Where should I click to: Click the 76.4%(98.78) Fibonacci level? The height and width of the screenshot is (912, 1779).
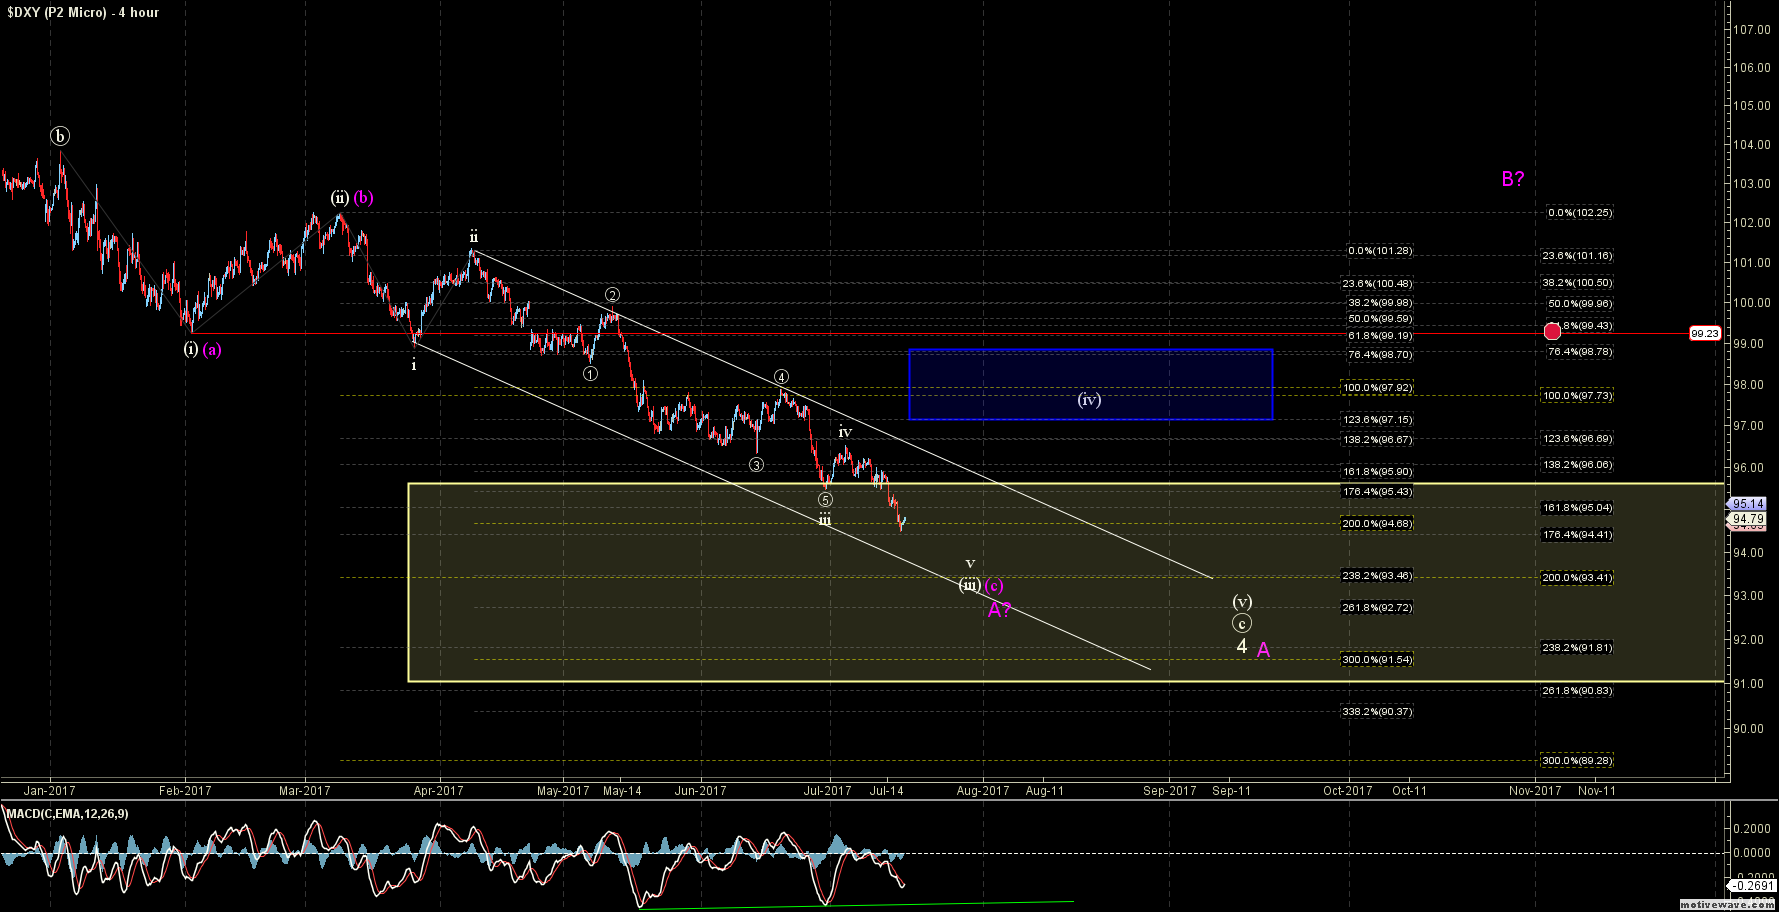point(1580,351)
